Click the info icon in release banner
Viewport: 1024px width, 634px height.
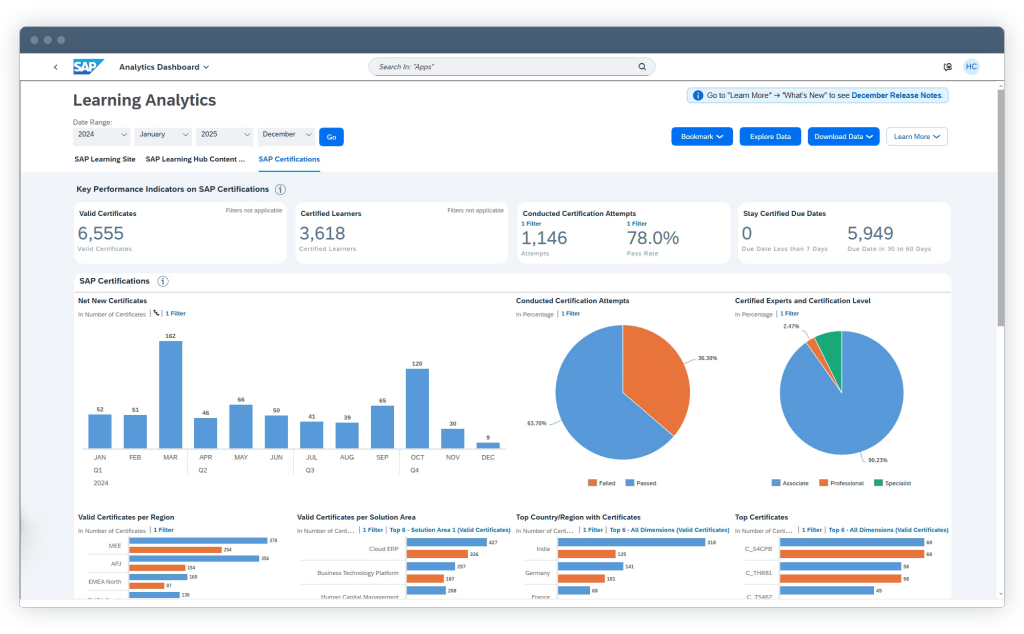click(x=697, y=95)
